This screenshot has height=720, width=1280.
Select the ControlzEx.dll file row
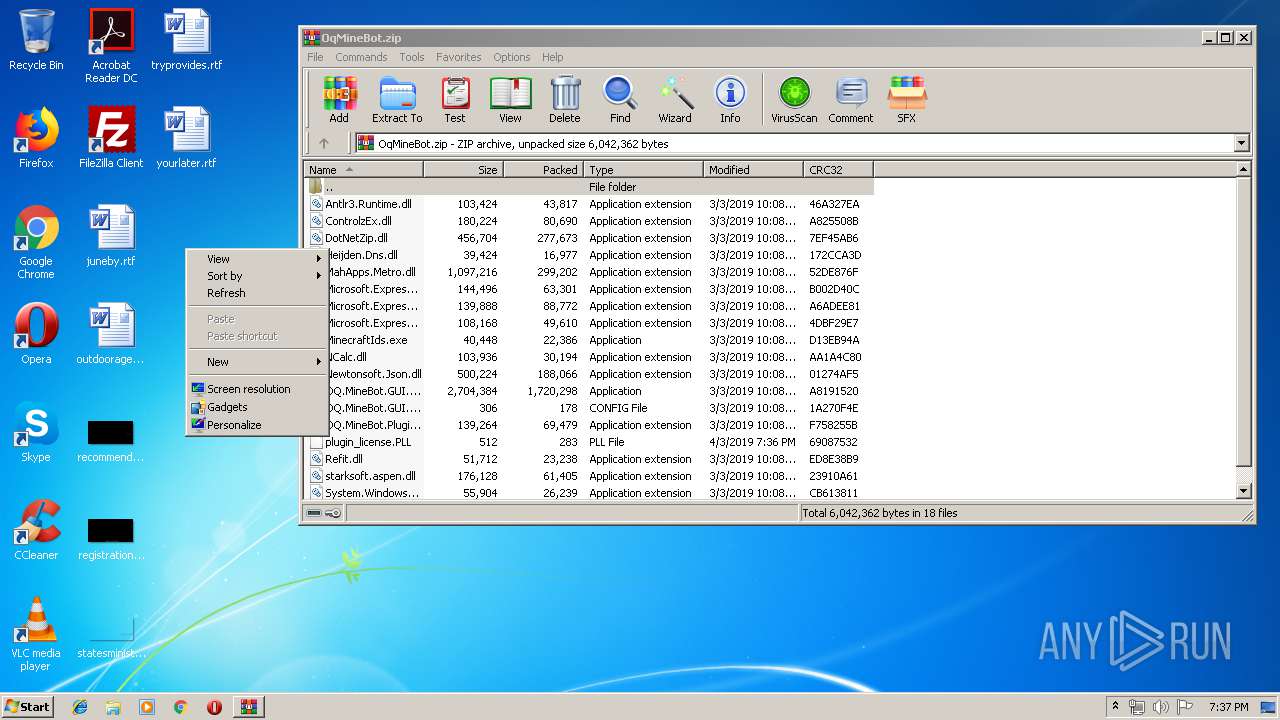point(589,221)
